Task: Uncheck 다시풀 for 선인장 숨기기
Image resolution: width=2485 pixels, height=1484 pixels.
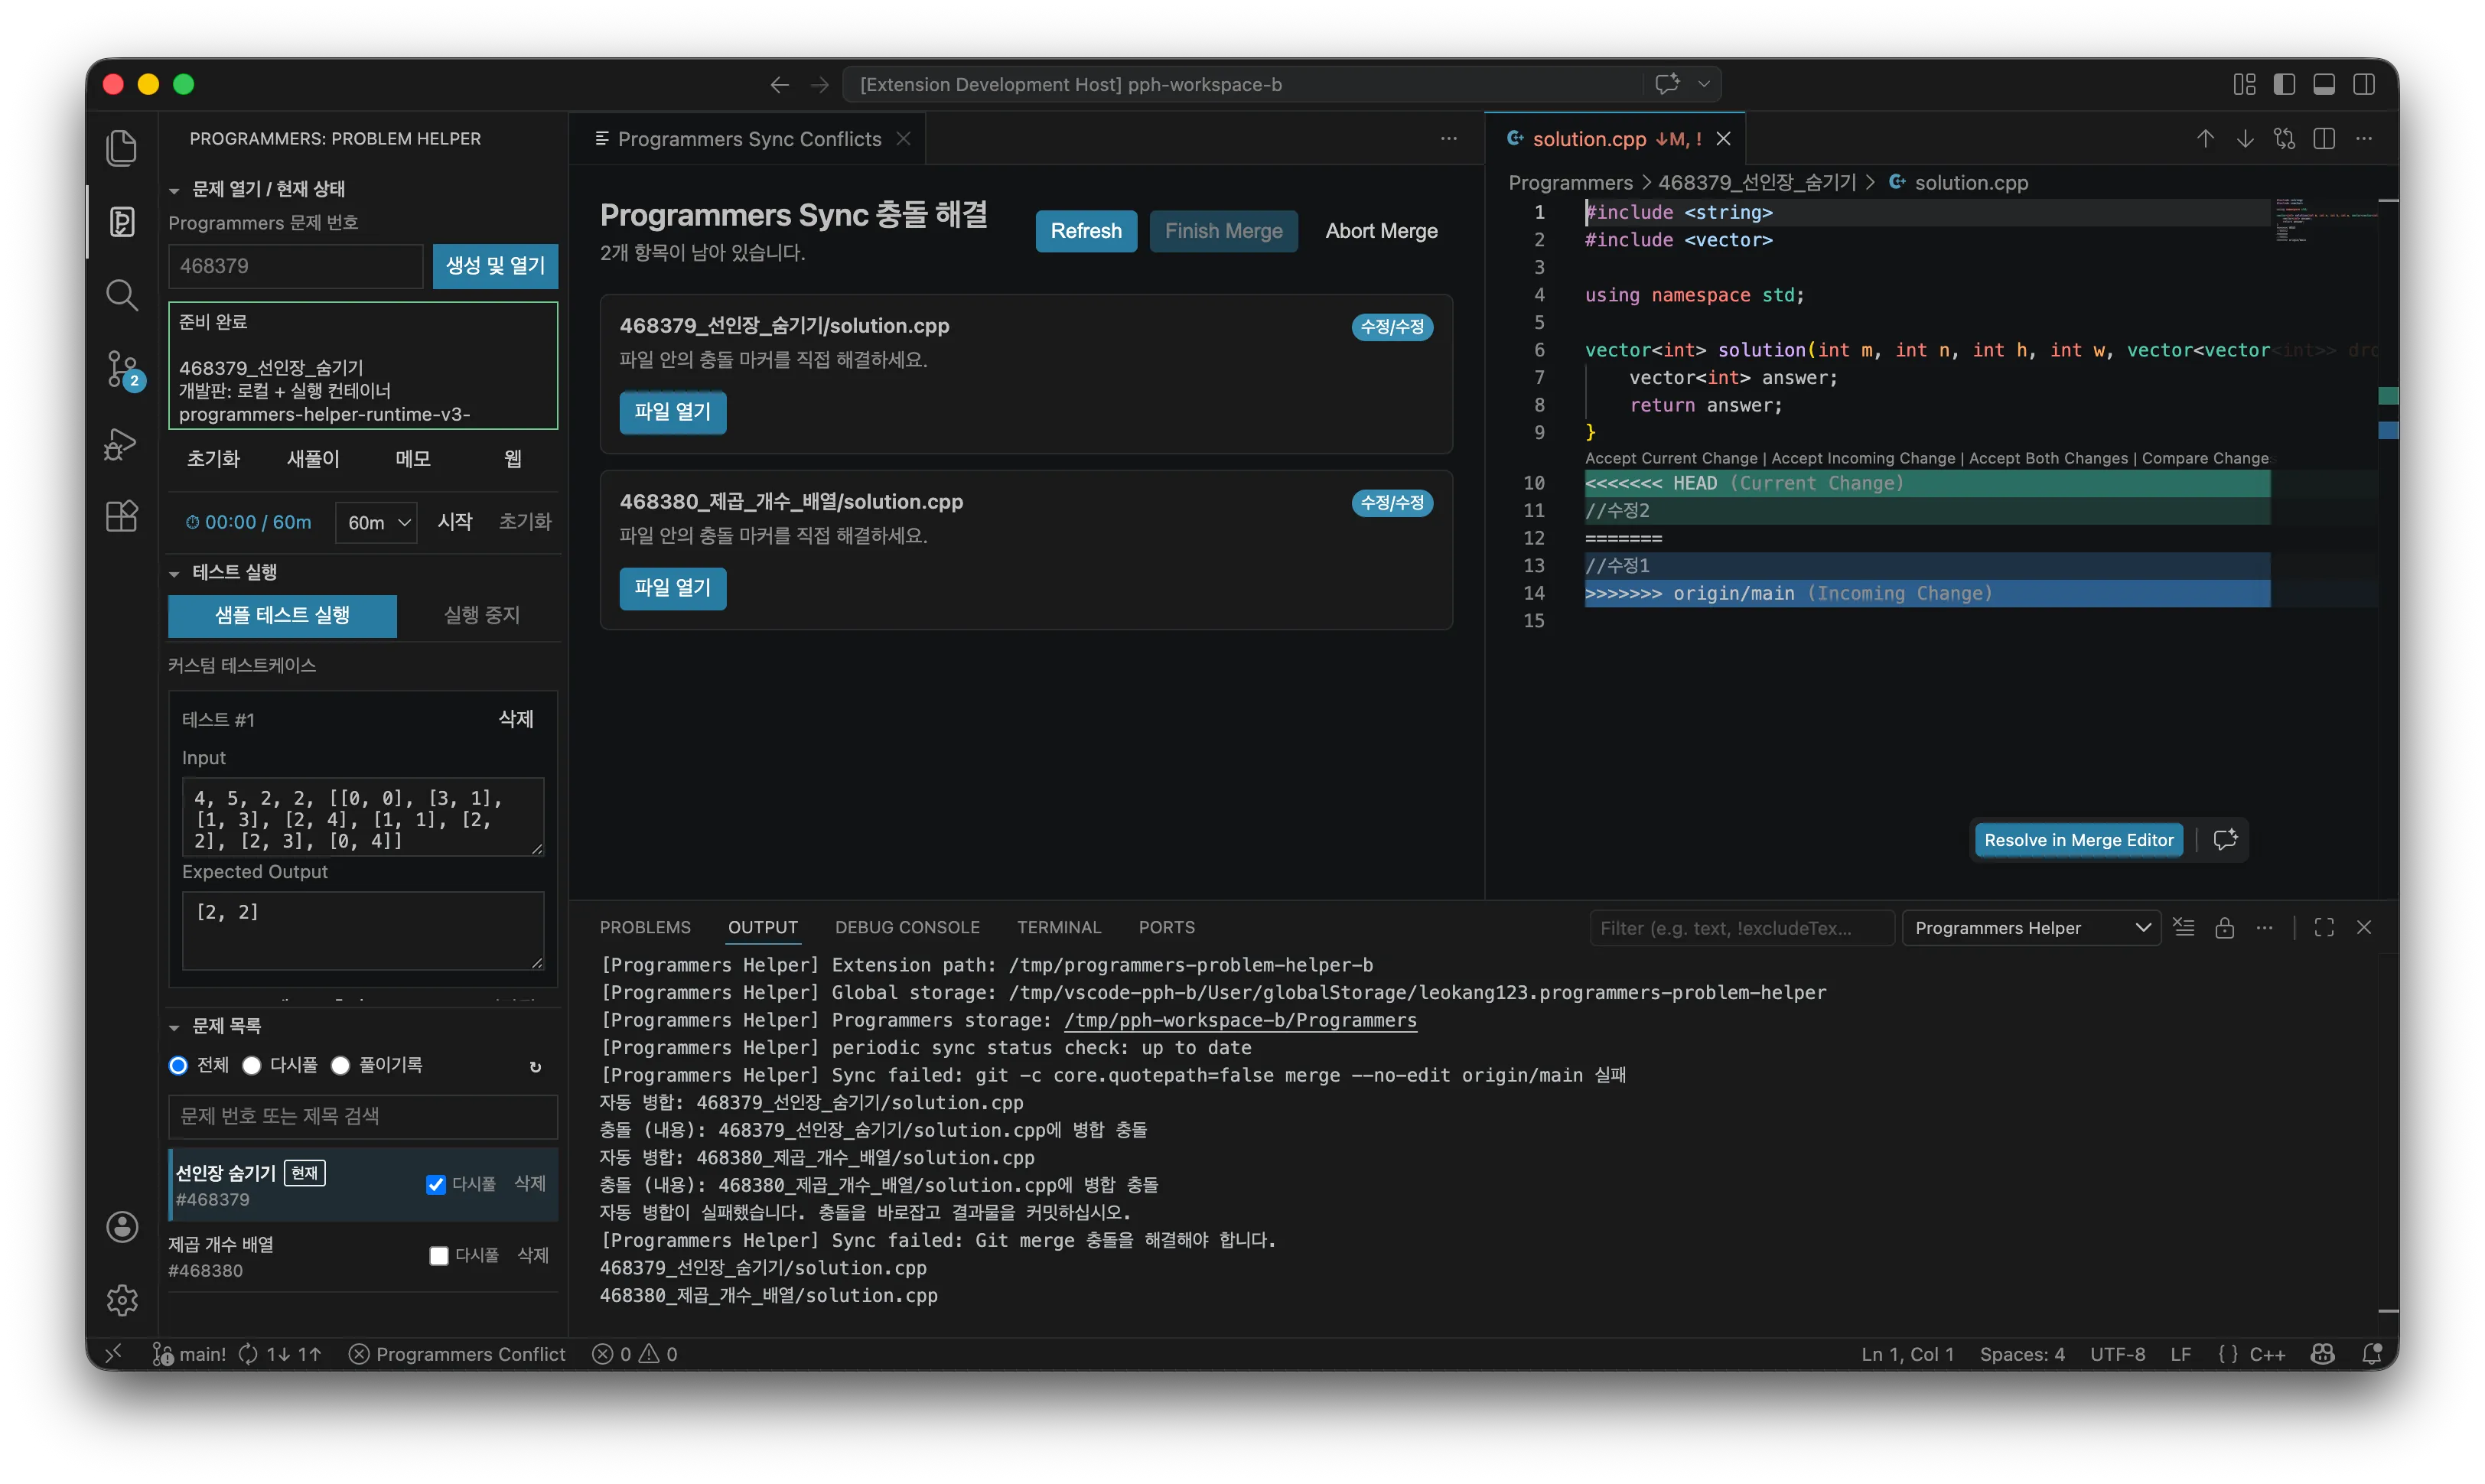Action: coord(436,1184)
